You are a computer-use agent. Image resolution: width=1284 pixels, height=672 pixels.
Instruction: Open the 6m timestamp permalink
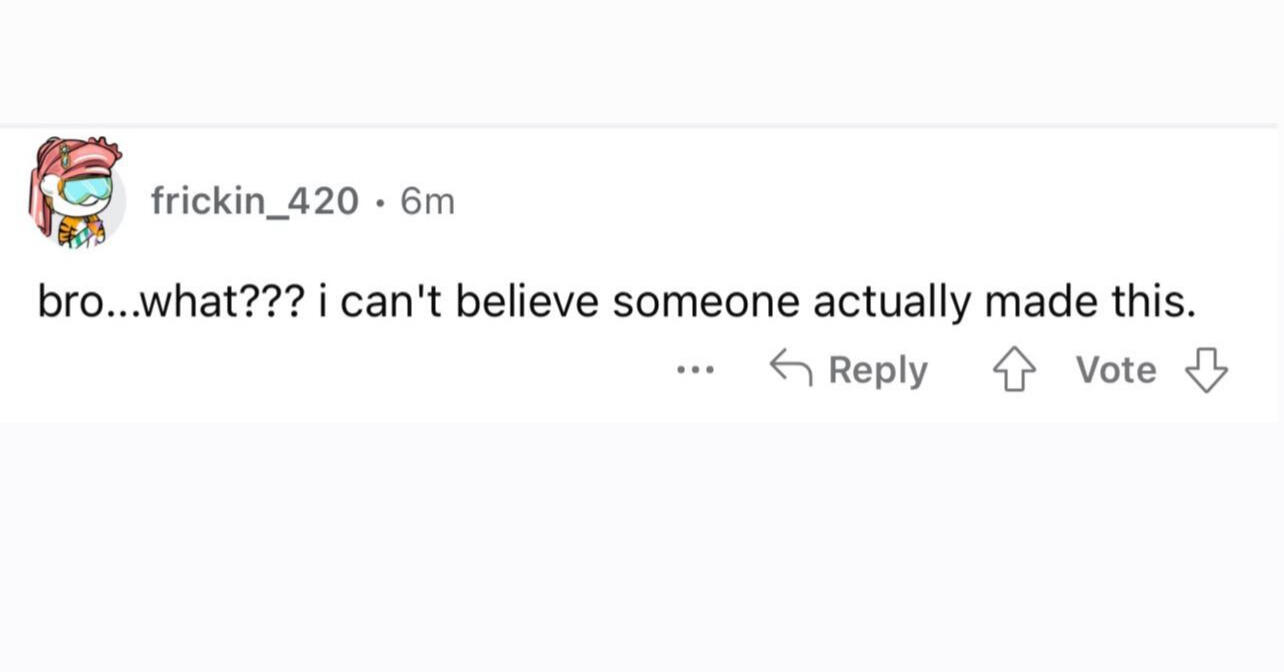tap(427, 202)
